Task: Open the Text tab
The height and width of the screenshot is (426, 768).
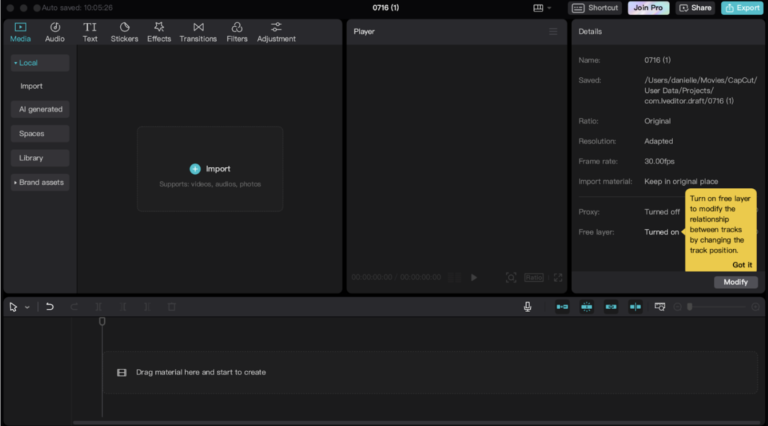Action: pyautogui.click(x=90, y=32)
